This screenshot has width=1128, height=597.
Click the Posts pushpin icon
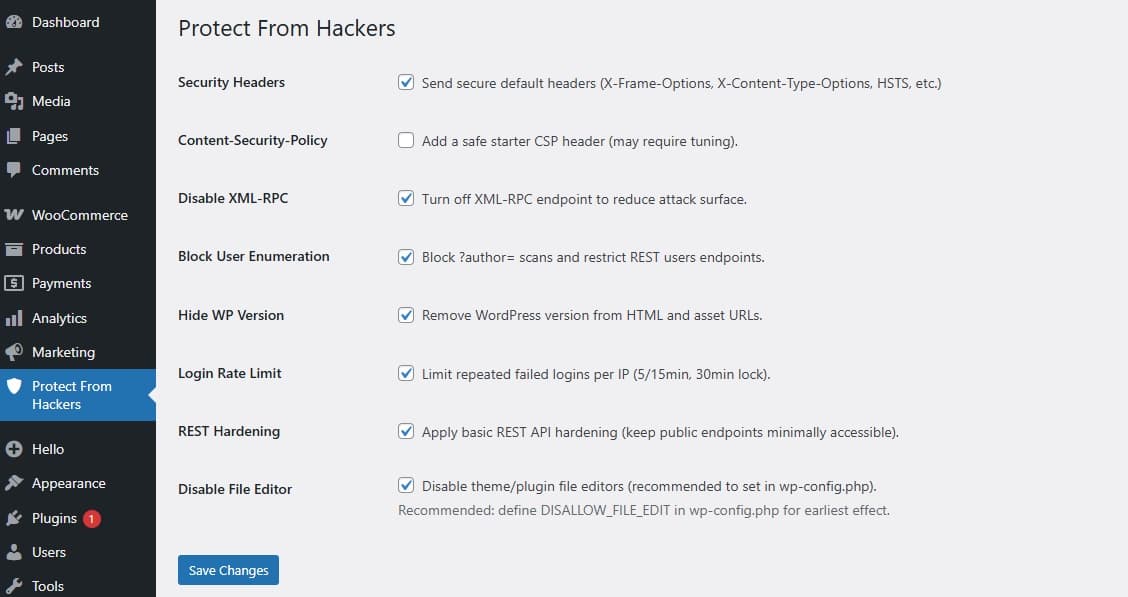(14, 67)
